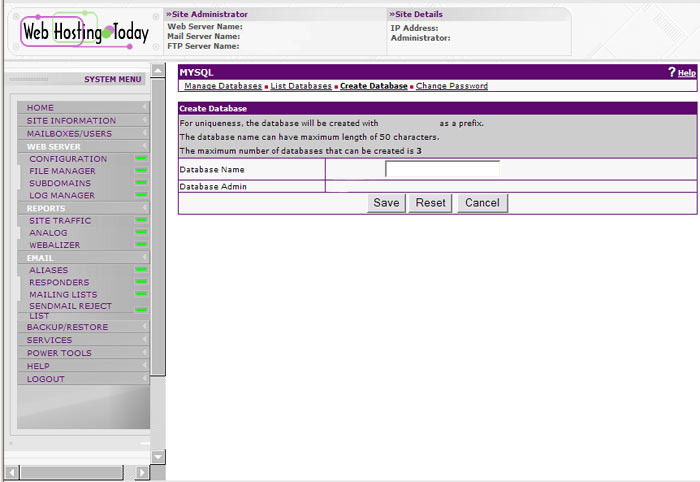
Task: Expand the Mailboxes/Users menu arrow
Action: (144, 133)
